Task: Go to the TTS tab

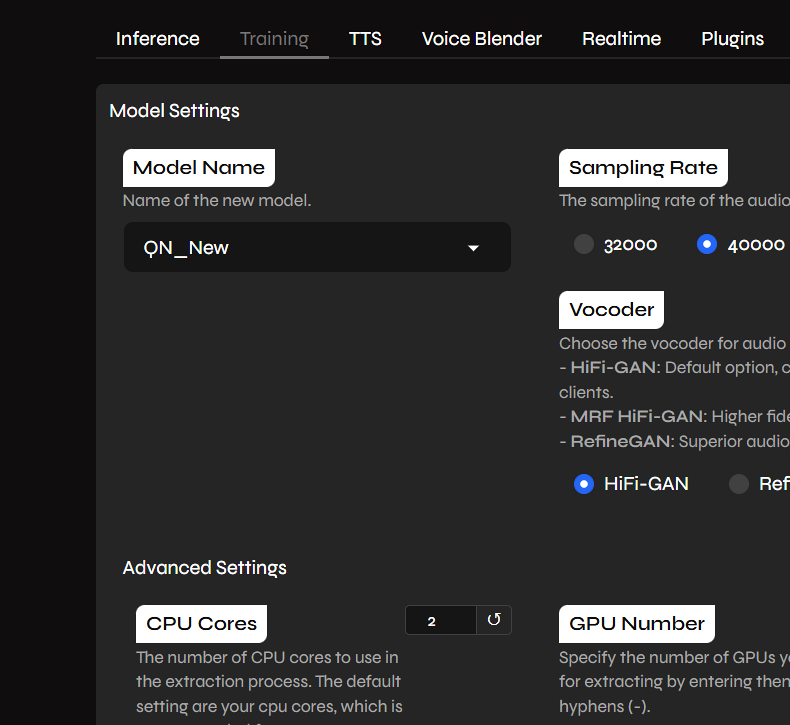Action: click(365, 39)
